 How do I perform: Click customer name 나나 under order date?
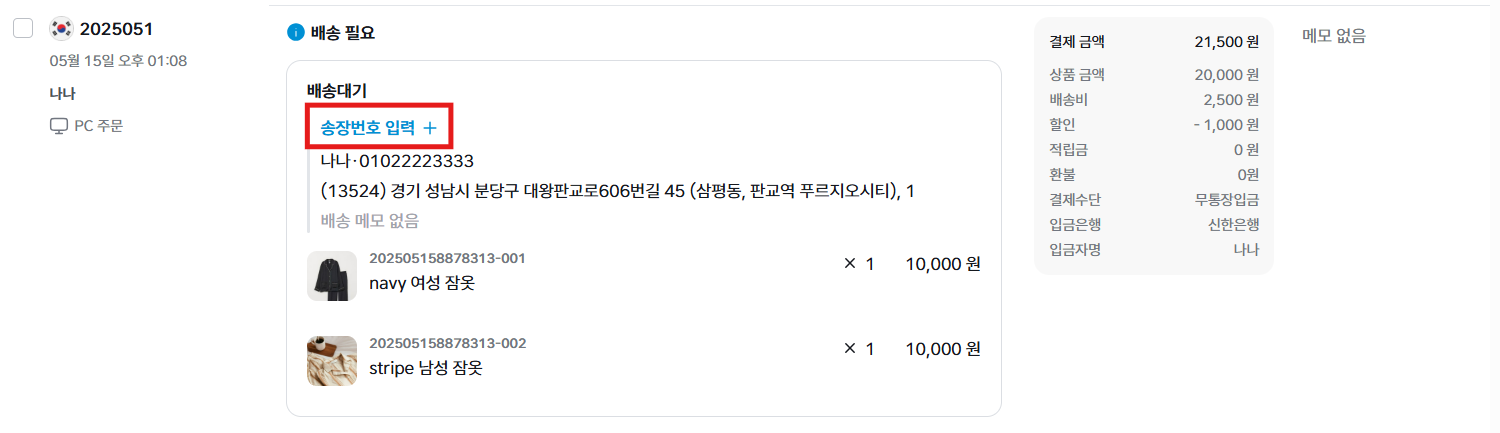coord(62,94)
